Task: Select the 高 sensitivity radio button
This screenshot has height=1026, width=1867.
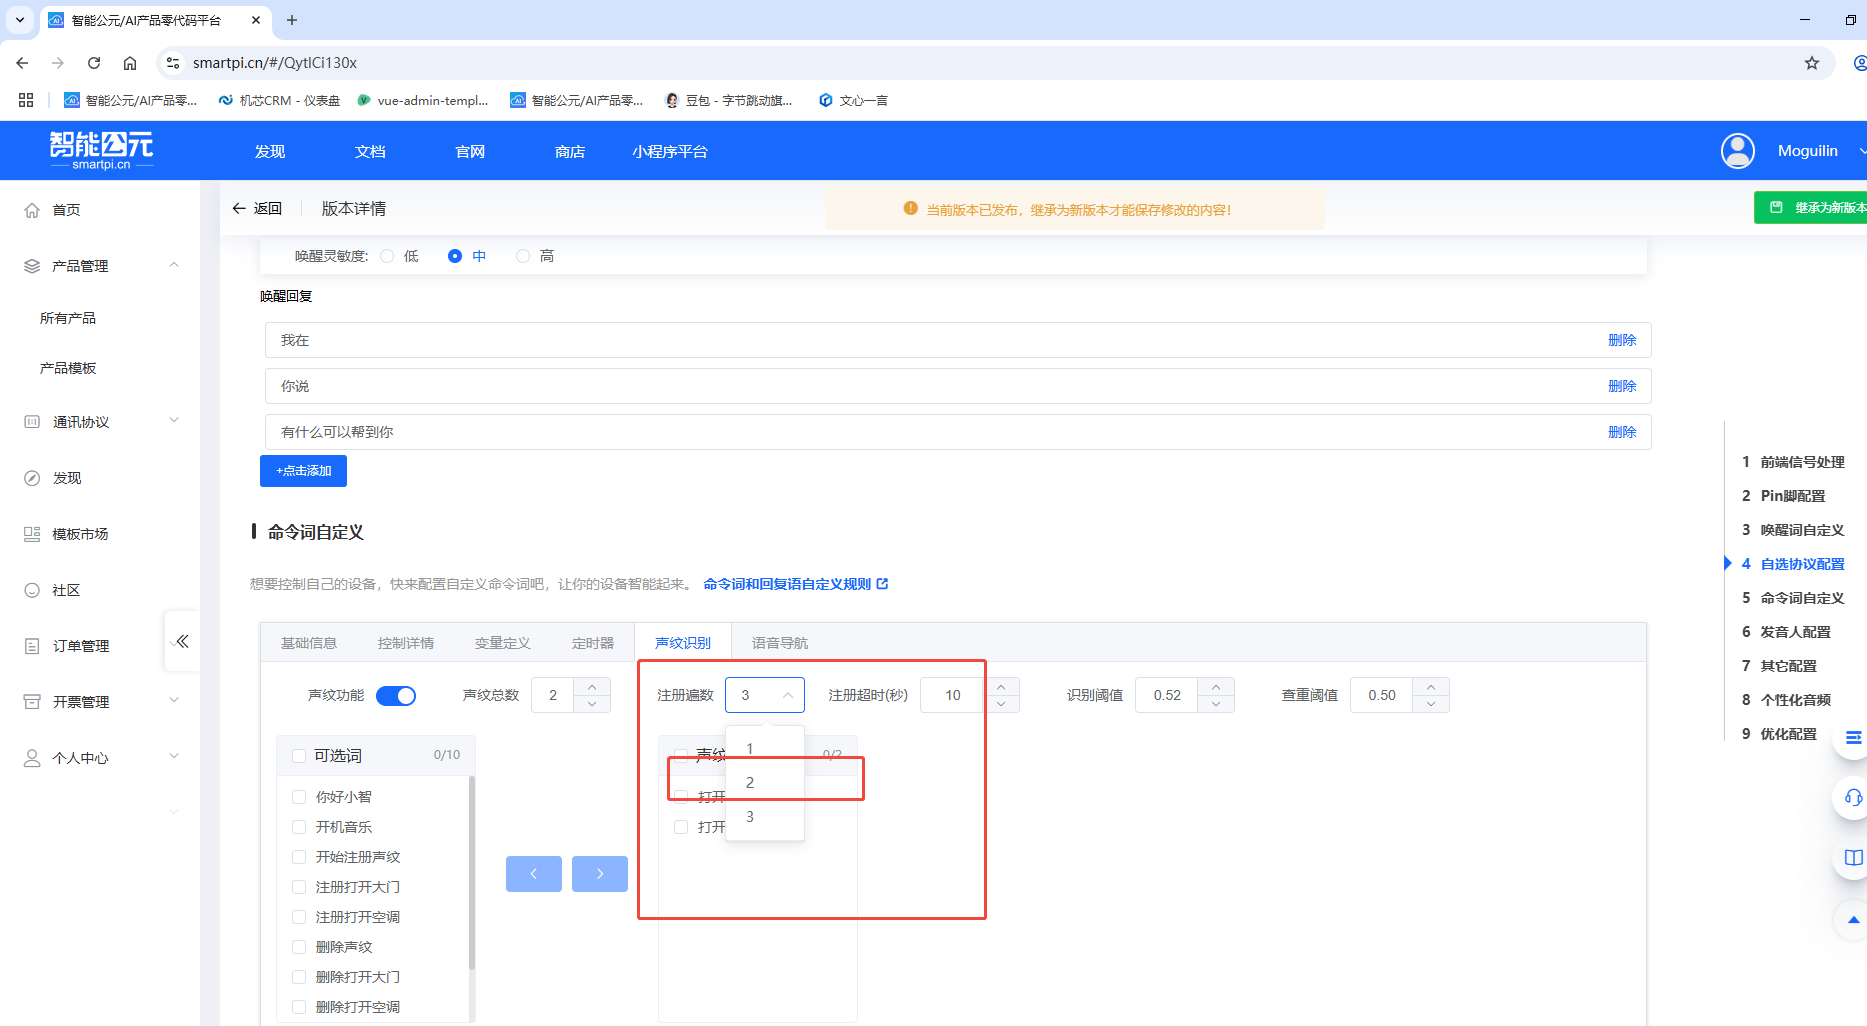Action: pos(522,255)
